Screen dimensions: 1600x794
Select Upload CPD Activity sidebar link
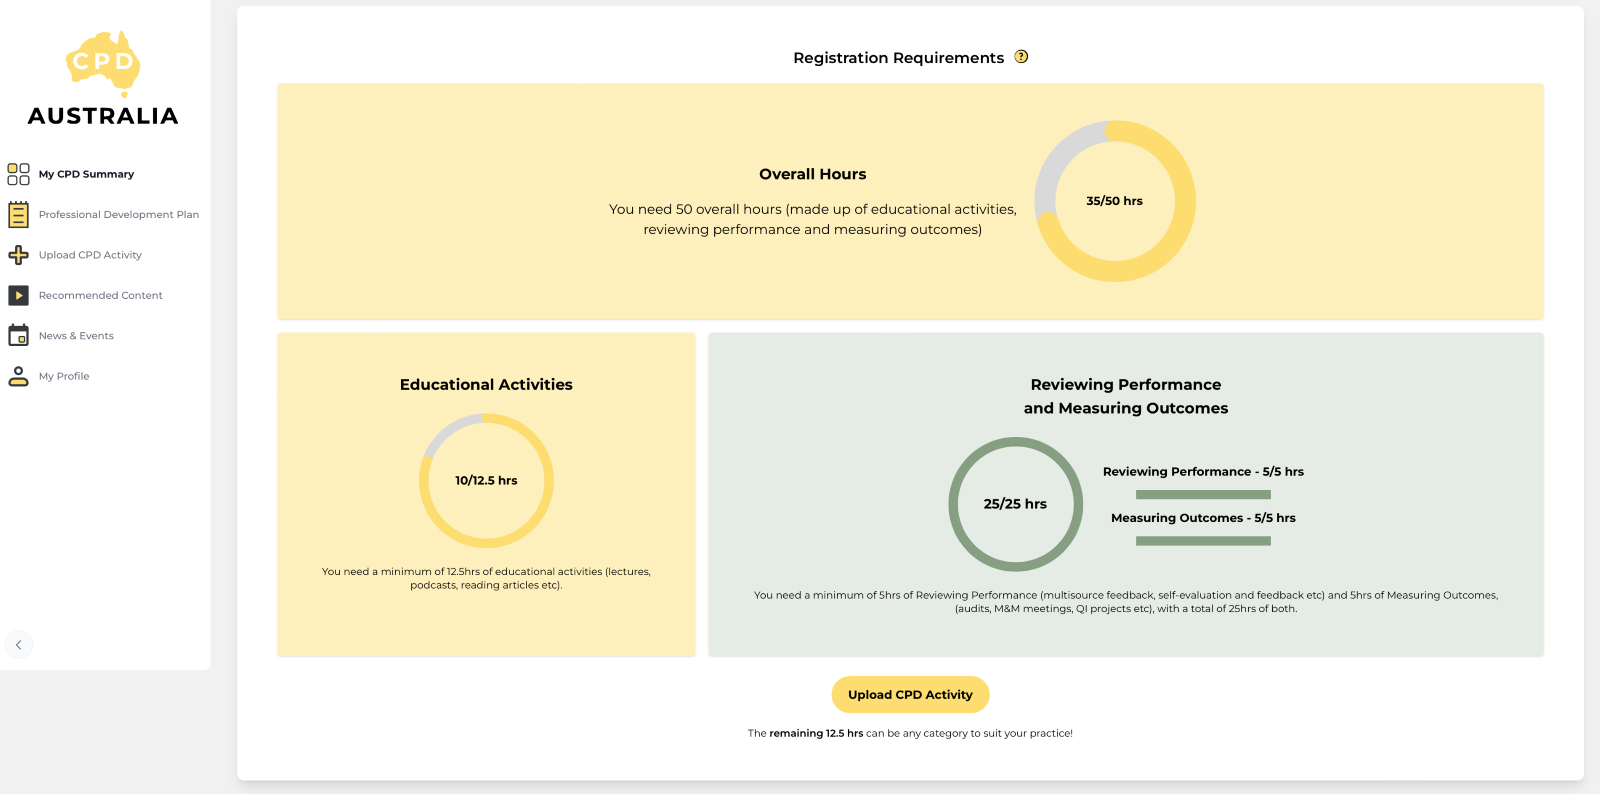click(x=90, y=255)
